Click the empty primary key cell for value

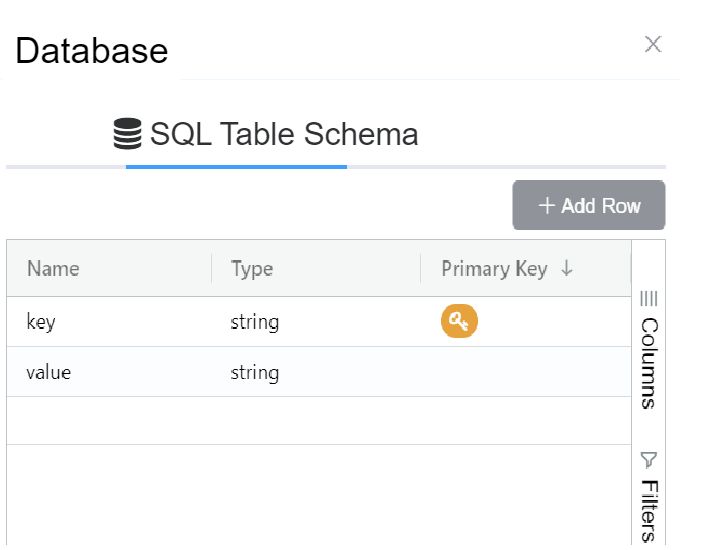(x=525, y=373)
